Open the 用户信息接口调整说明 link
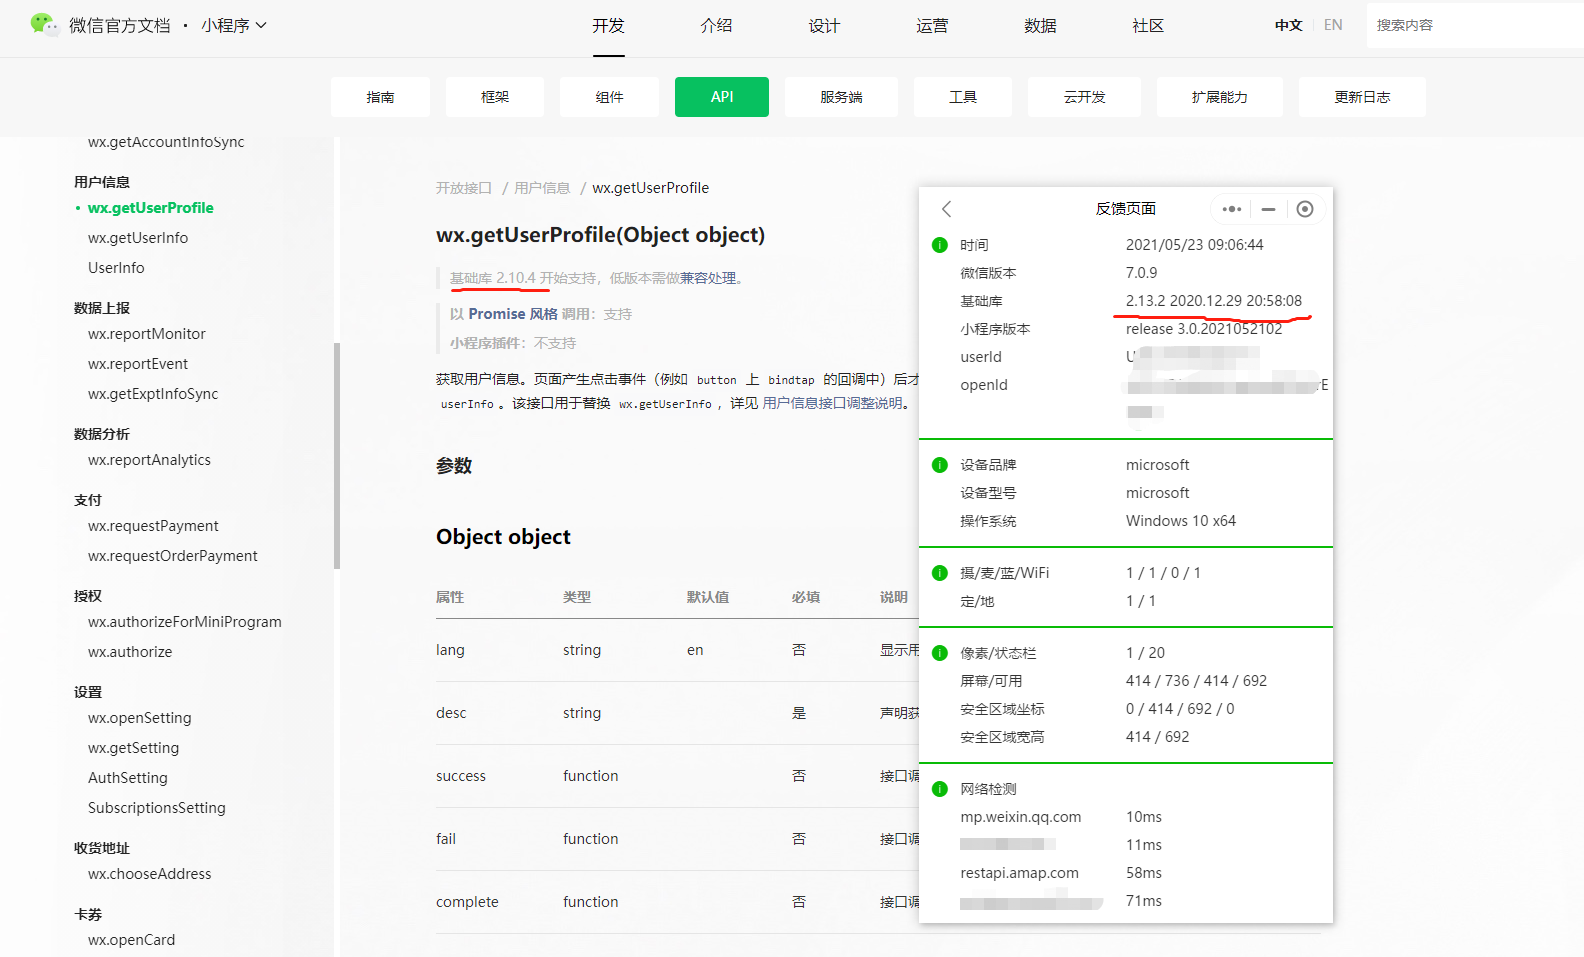The width and height of the screenshot is (1584, 957). coord(832,403)
